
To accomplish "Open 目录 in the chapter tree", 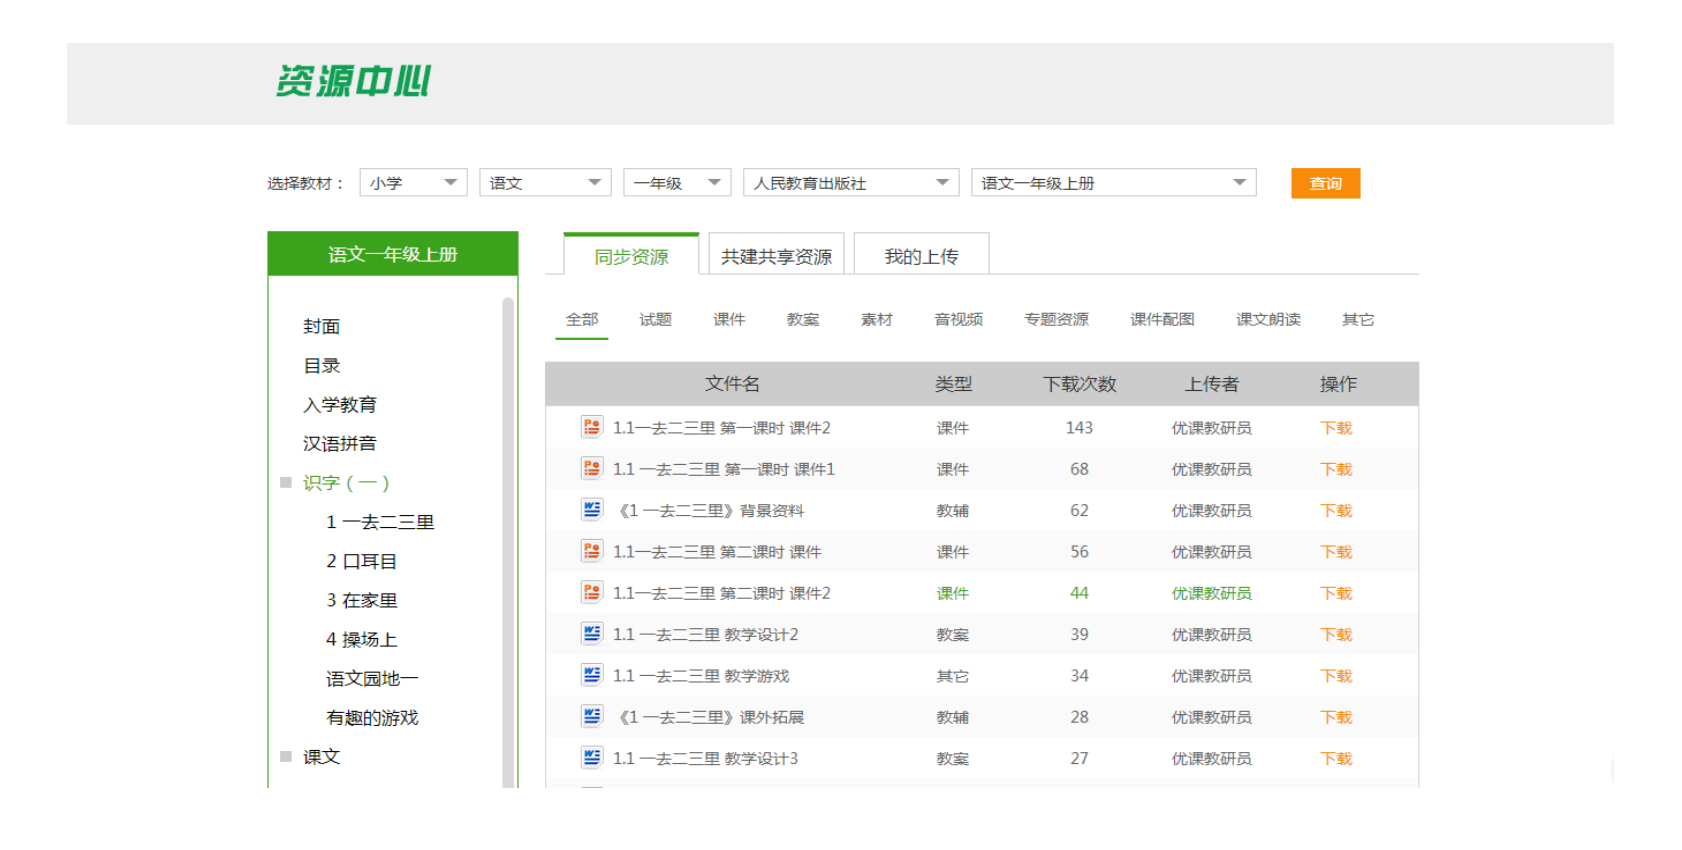I will (322, 366).
